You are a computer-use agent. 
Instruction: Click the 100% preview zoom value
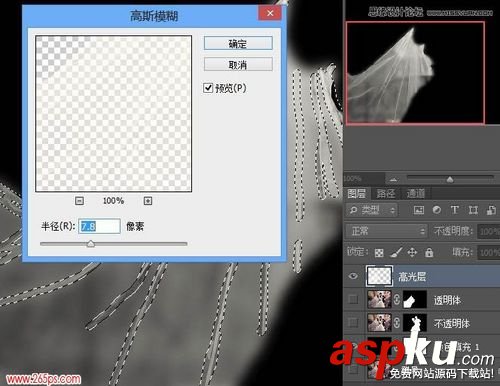(x=113, y=201)
